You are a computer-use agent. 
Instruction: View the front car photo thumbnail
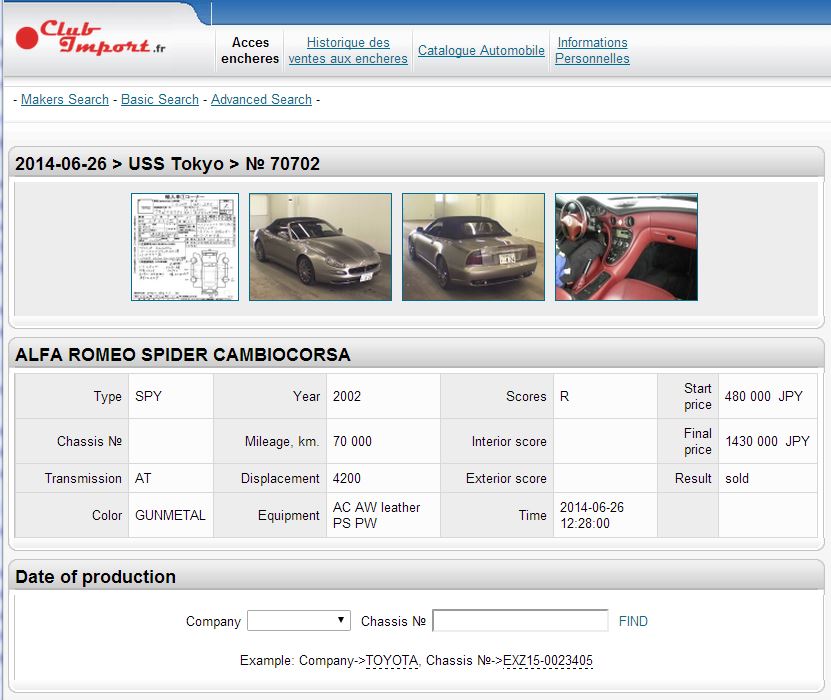(x=320, y=247)
